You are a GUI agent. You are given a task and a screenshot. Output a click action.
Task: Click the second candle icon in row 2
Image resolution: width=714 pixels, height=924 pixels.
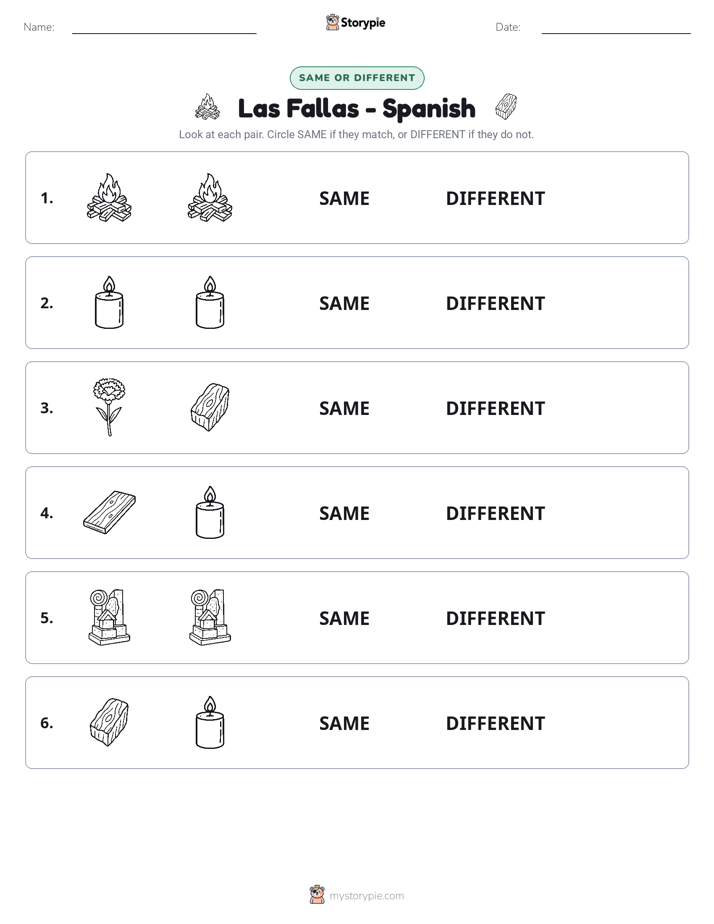pos(210,302)
